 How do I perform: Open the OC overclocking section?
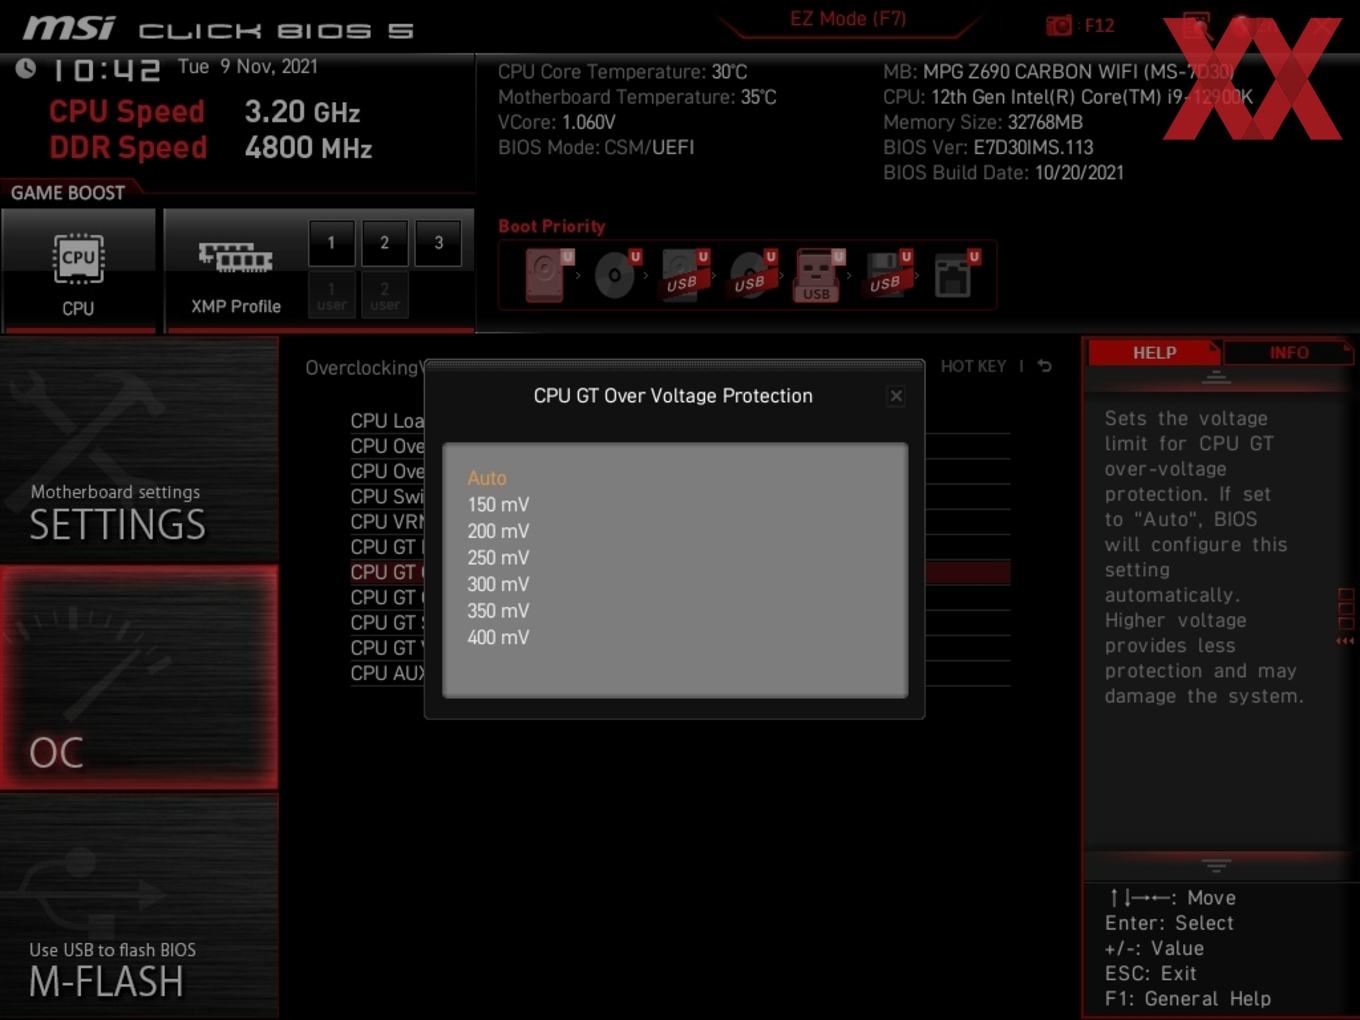(139, 677)
